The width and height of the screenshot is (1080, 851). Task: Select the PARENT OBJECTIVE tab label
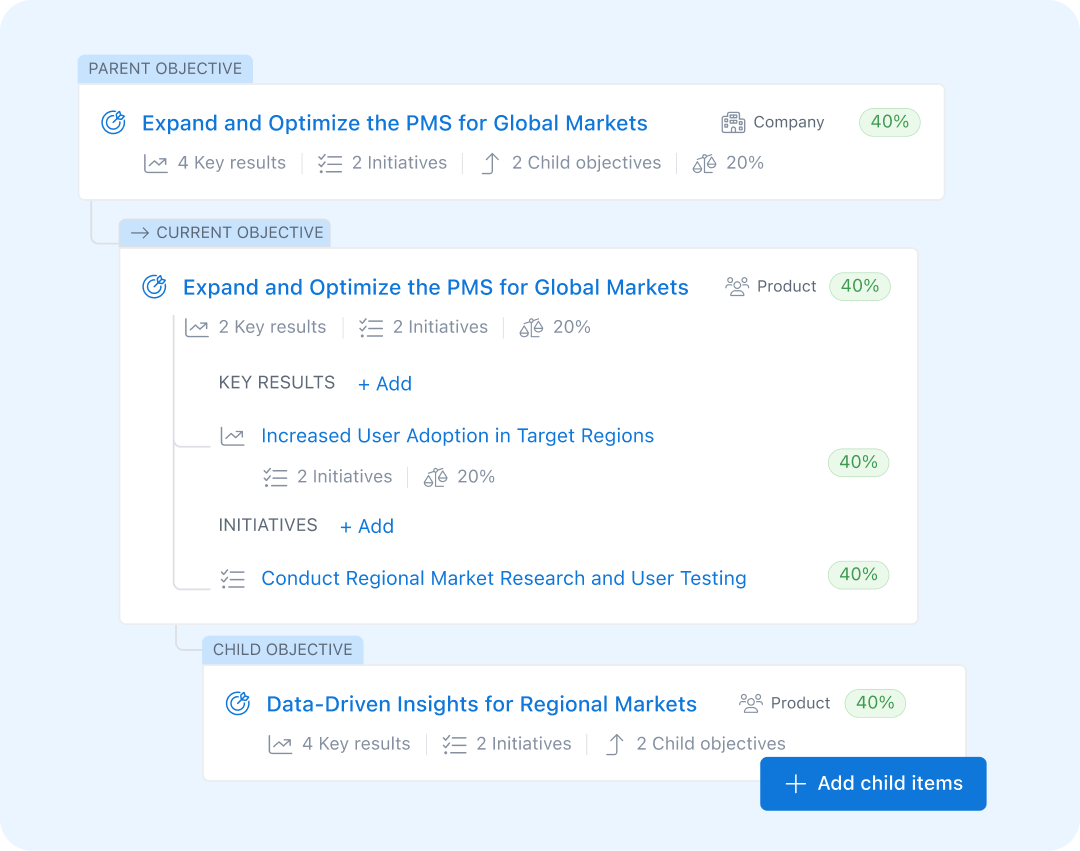(165, 69)
